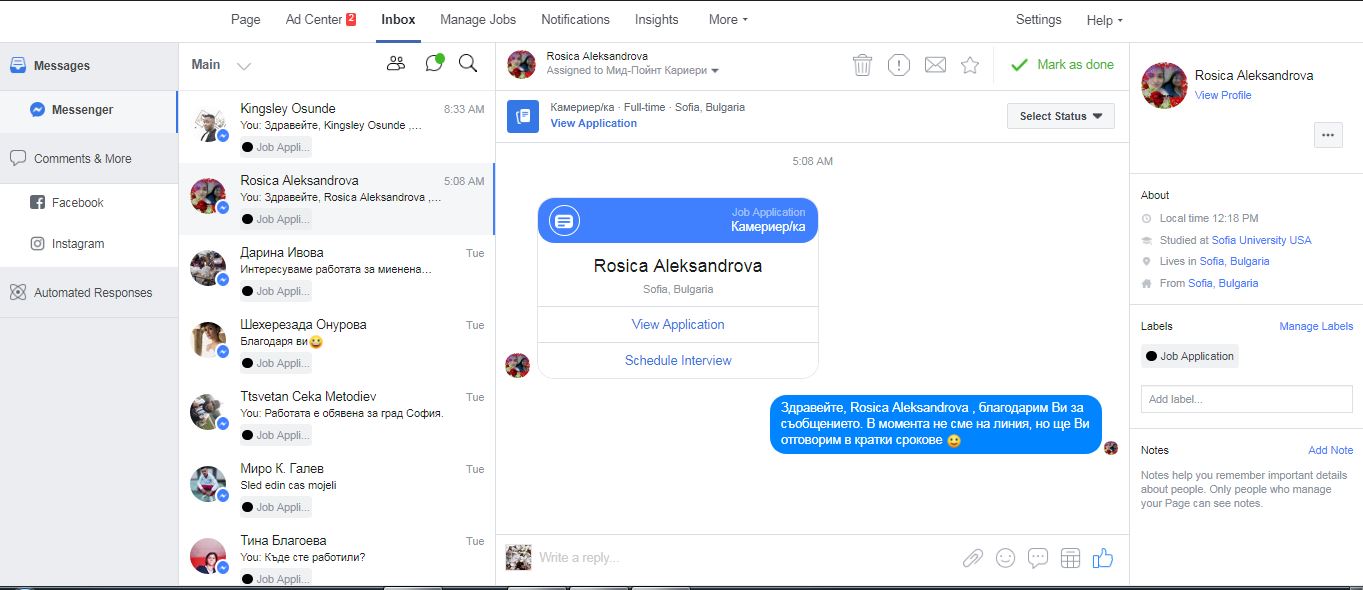
Task: Star the conversation to follow up
Action: pos(970,65)
